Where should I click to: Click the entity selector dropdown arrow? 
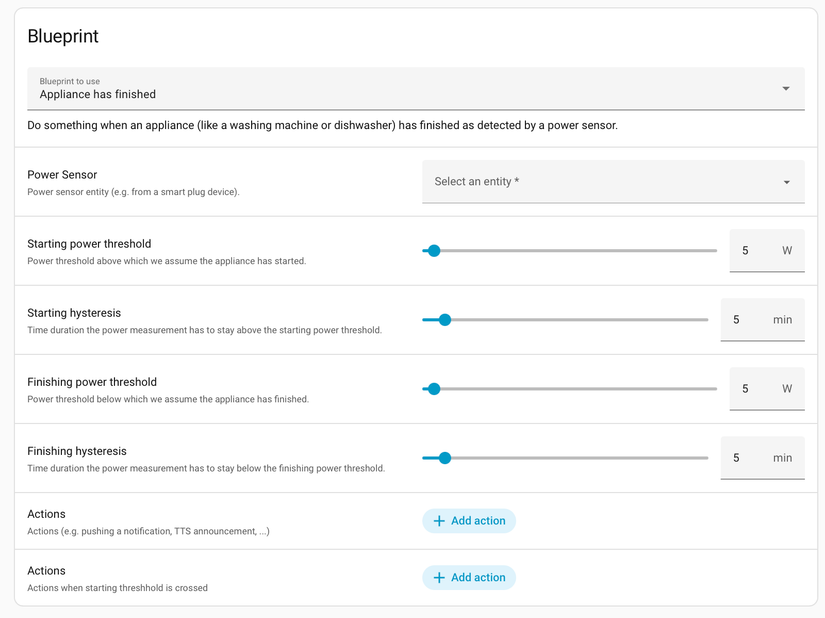tap(787, 181)
